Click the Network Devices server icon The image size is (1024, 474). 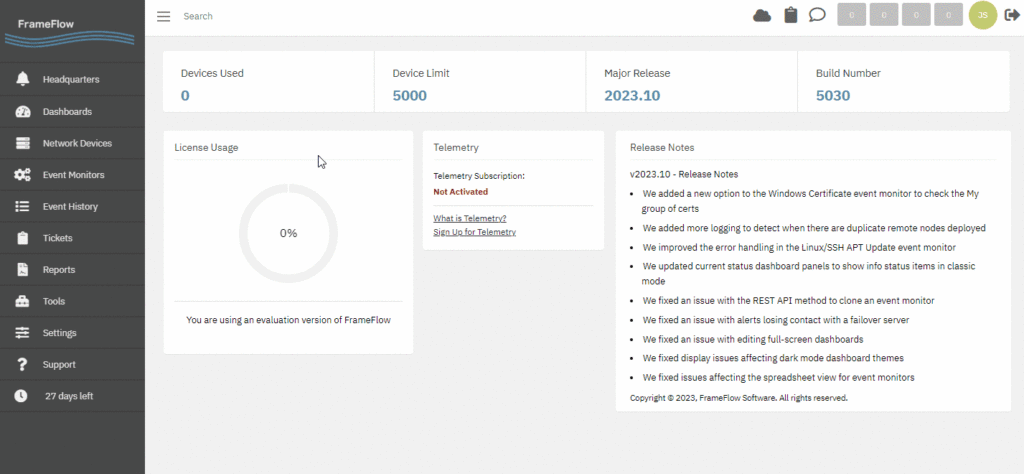click(23, 143)
